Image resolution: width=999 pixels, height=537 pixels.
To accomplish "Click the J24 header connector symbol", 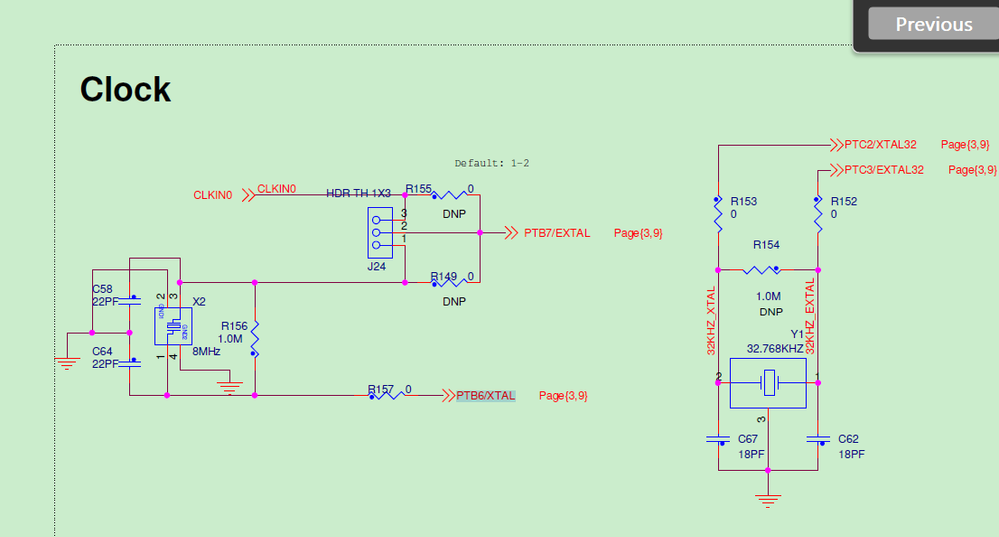I will coord(380,233).
